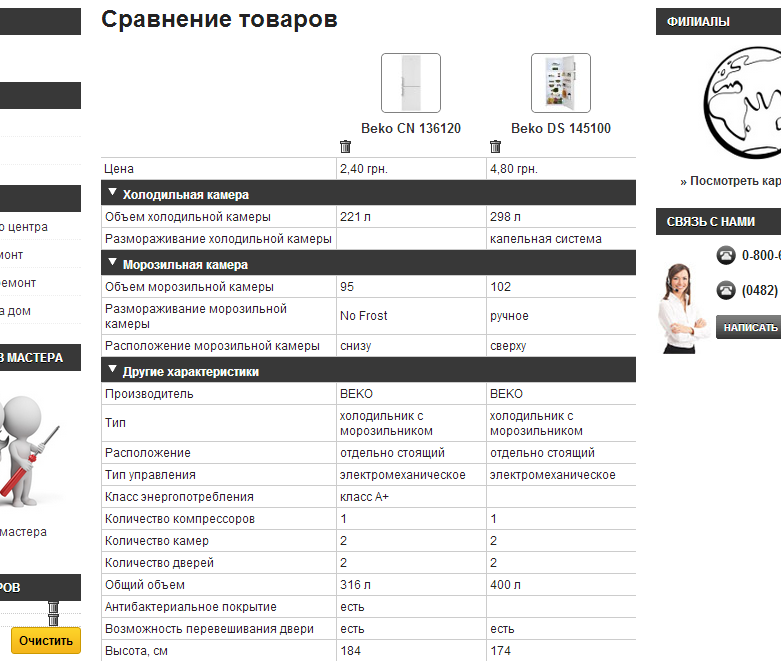Click the 184 height value

click(350, 651)
